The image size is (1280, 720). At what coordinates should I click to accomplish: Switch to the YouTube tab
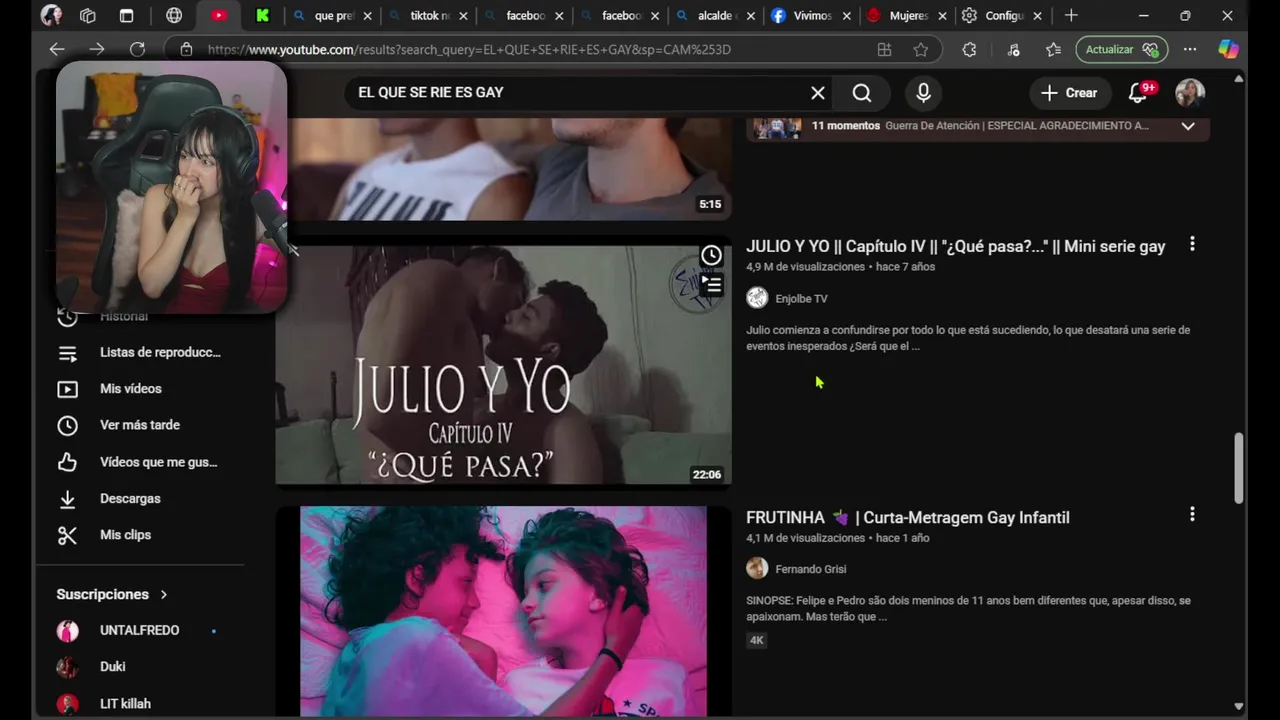pyautogui.click(x=219, y=15)
